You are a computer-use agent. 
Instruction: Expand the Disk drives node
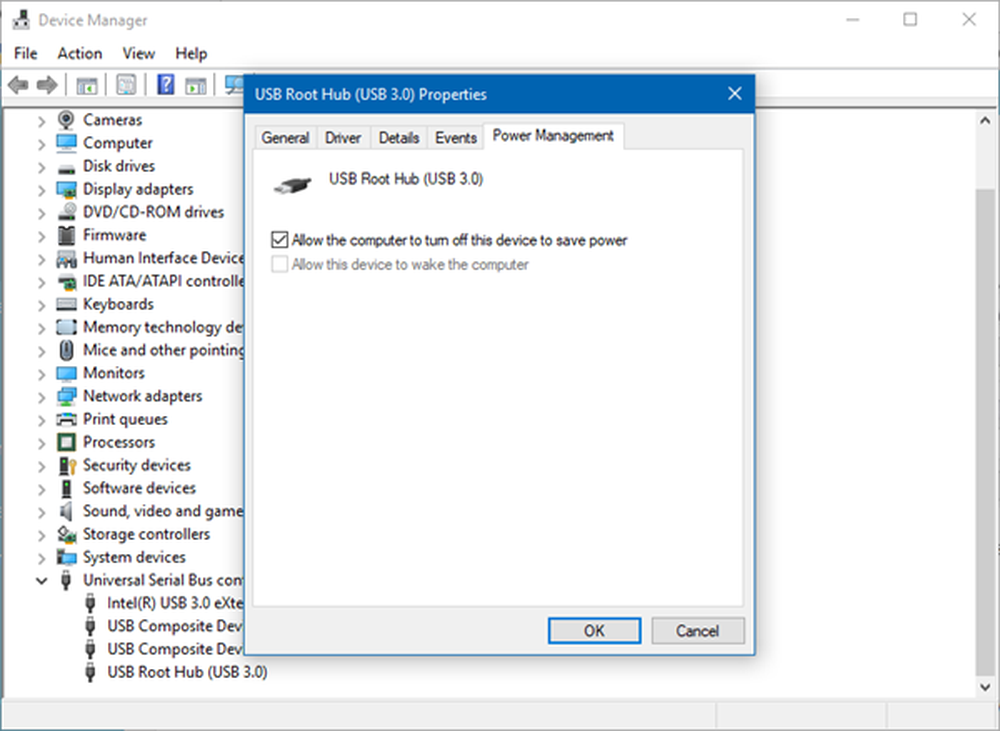tap(41, 166)
